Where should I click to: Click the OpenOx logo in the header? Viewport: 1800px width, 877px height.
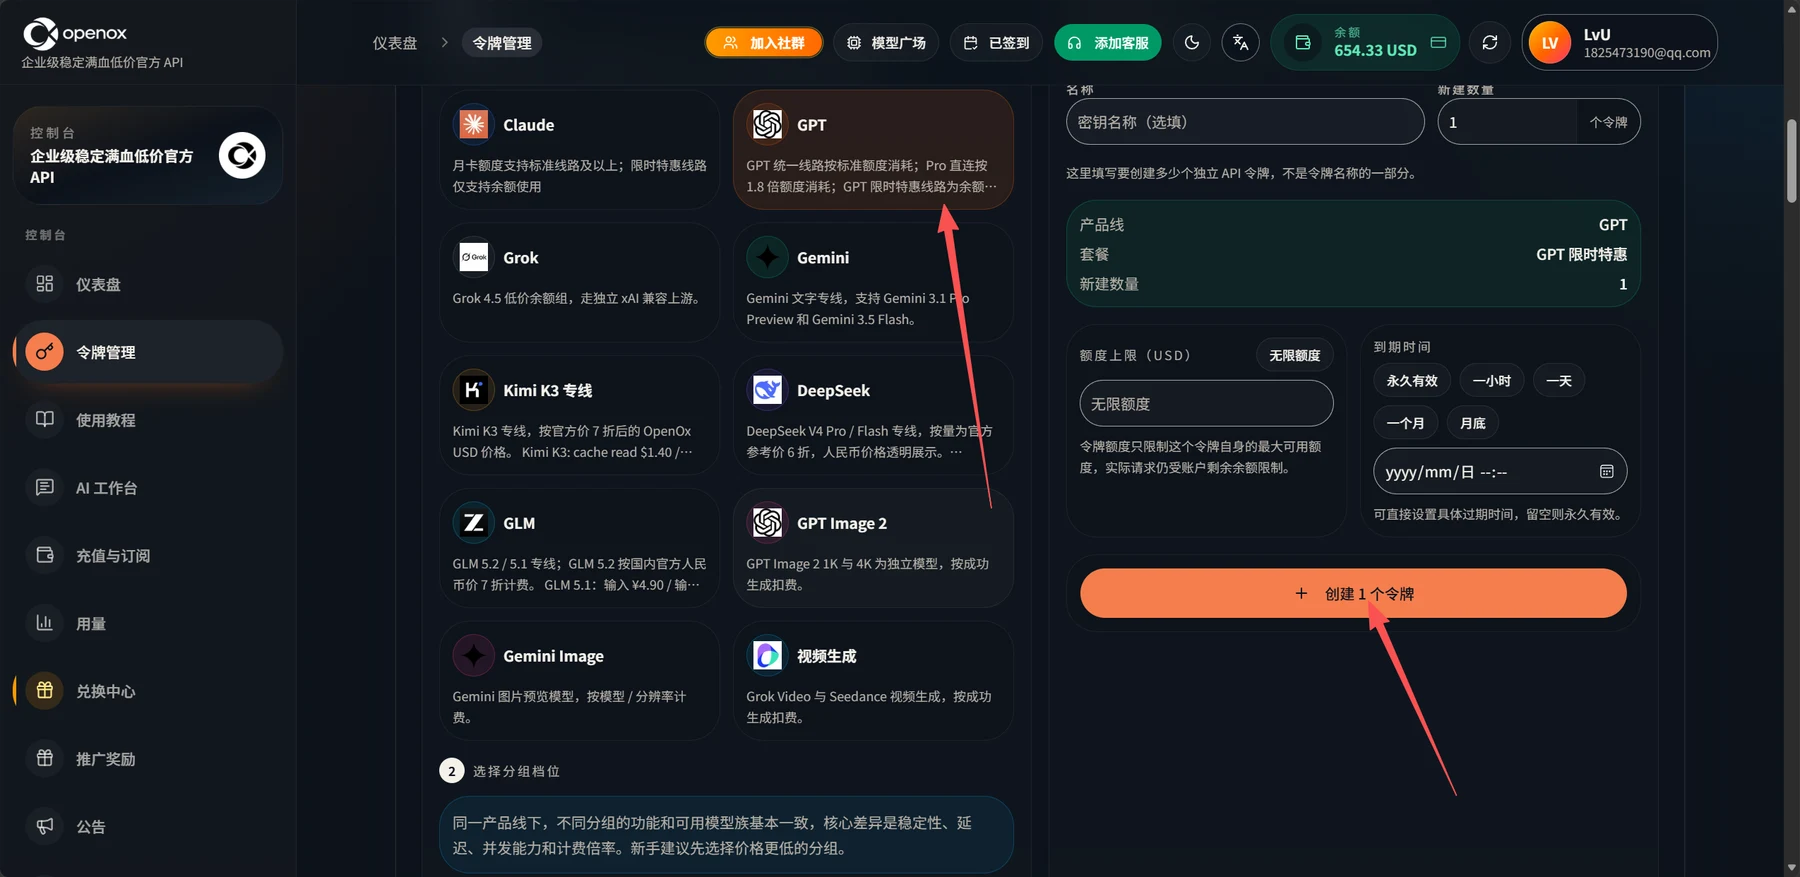tap(76, 34)
